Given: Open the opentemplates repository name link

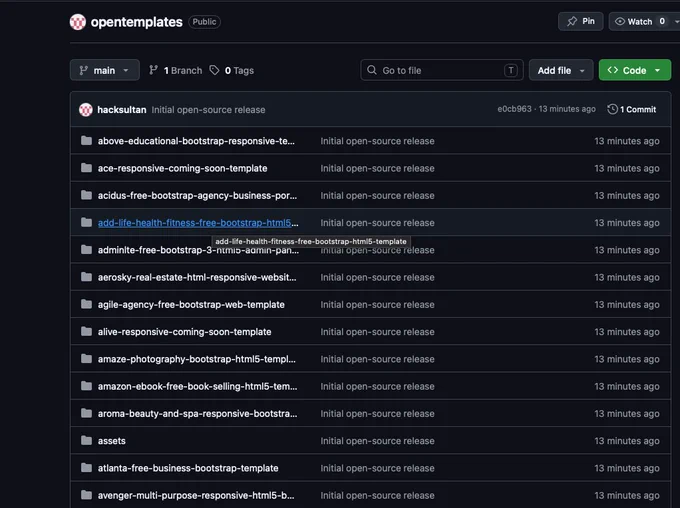Looking at the screenshot, I should tap(137, 22).
